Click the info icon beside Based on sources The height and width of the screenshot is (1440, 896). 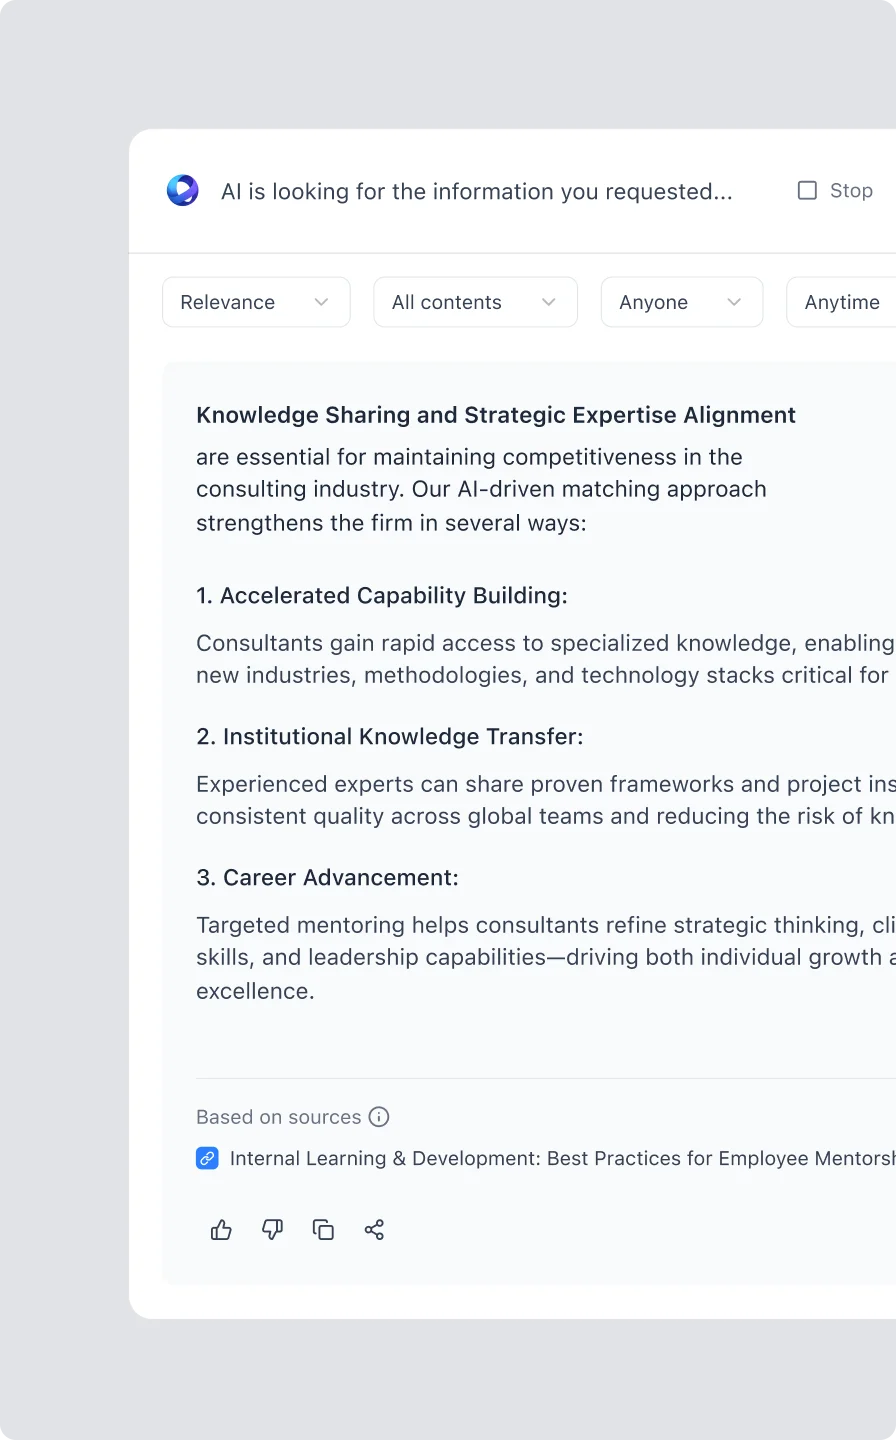tap(379, 1117)
